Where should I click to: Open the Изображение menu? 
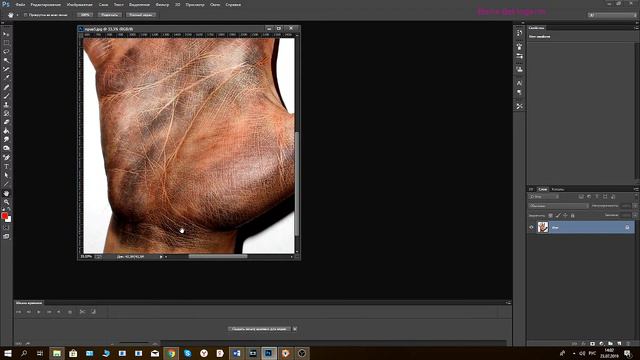[80, 5]
